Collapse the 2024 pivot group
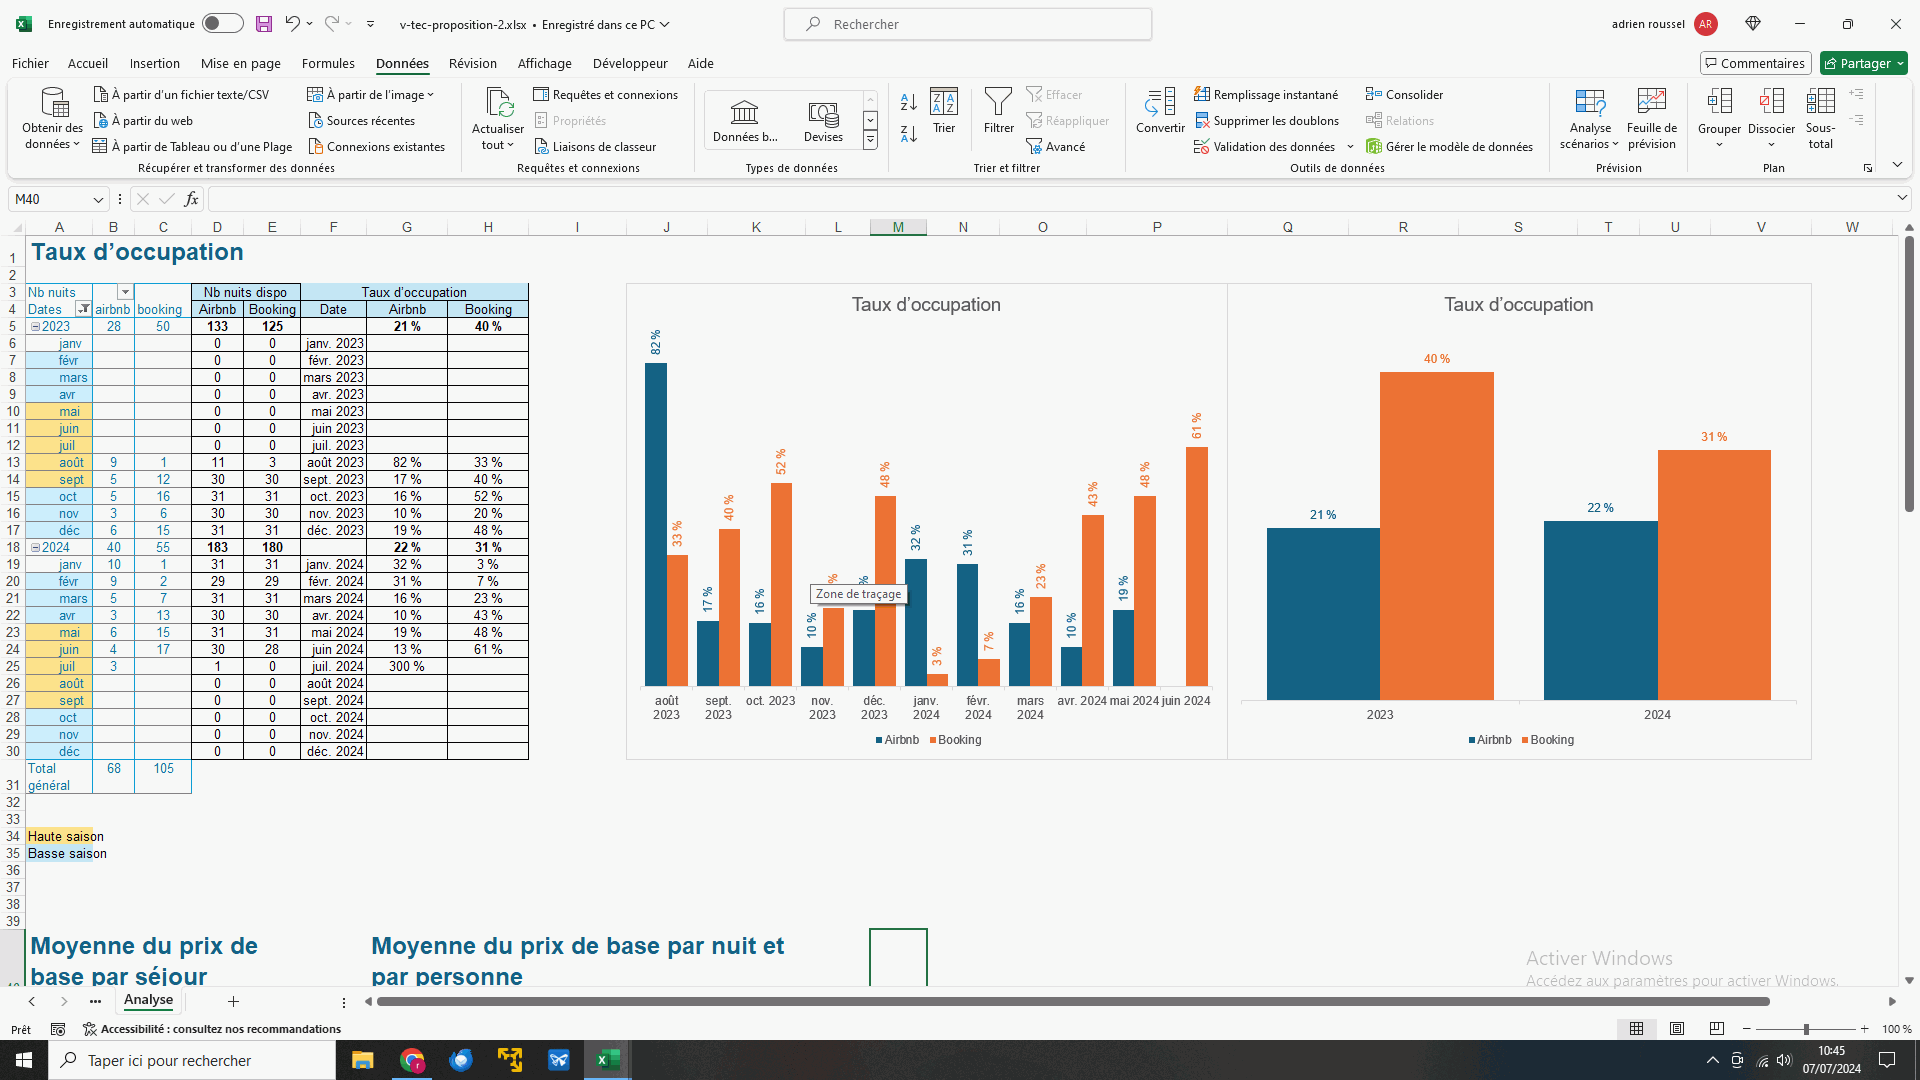The width and height of the screenshot is (1920, 1080). click(35, 548)
